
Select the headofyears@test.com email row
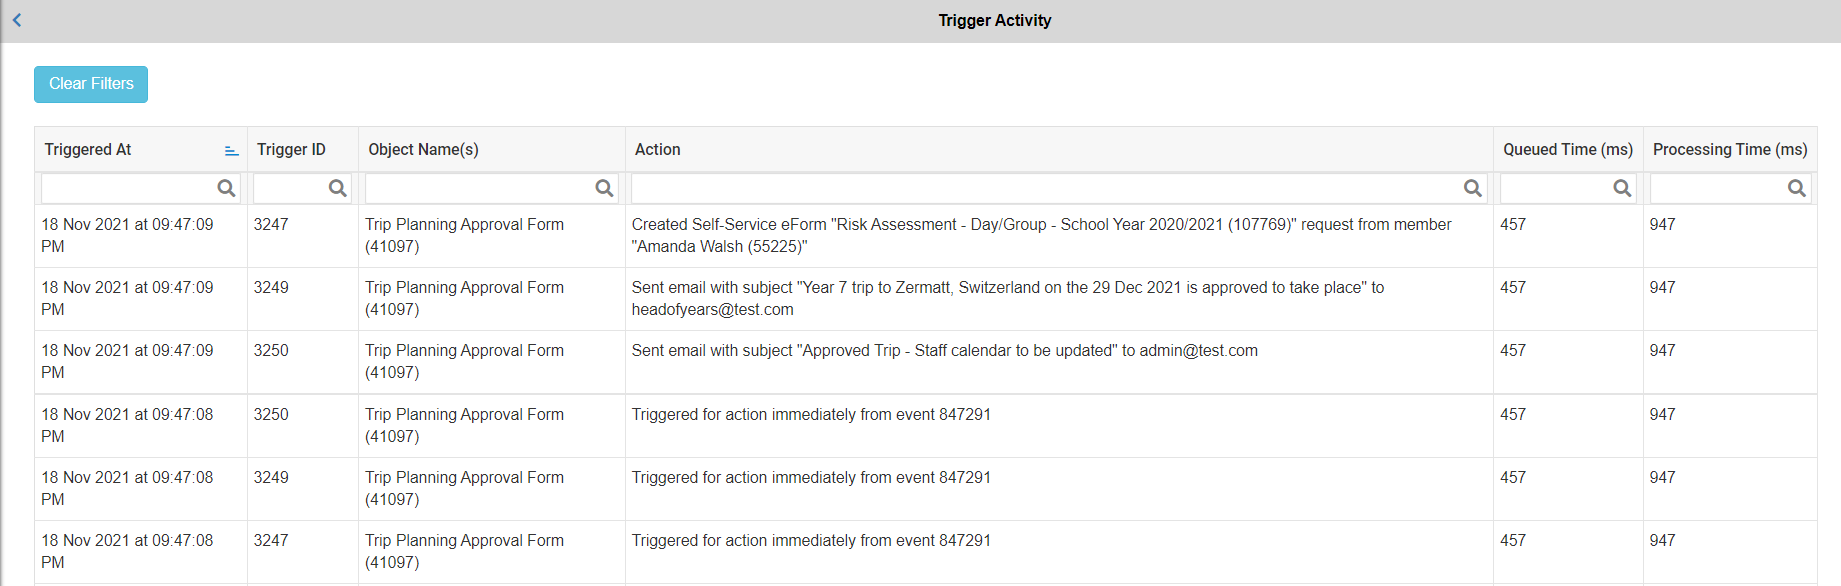click(x=1007, y=298)
